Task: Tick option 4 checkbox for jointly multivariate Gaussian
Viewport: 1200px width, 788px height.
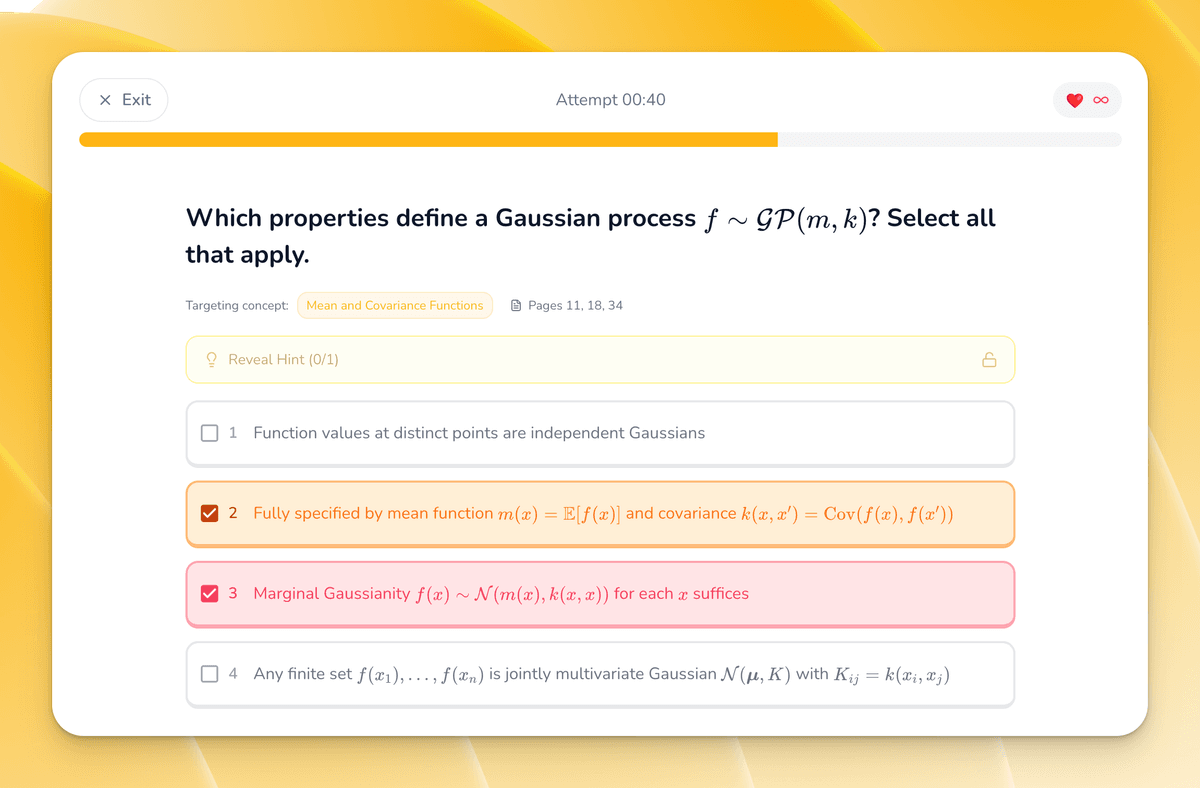Action: [x=209, y=674]
